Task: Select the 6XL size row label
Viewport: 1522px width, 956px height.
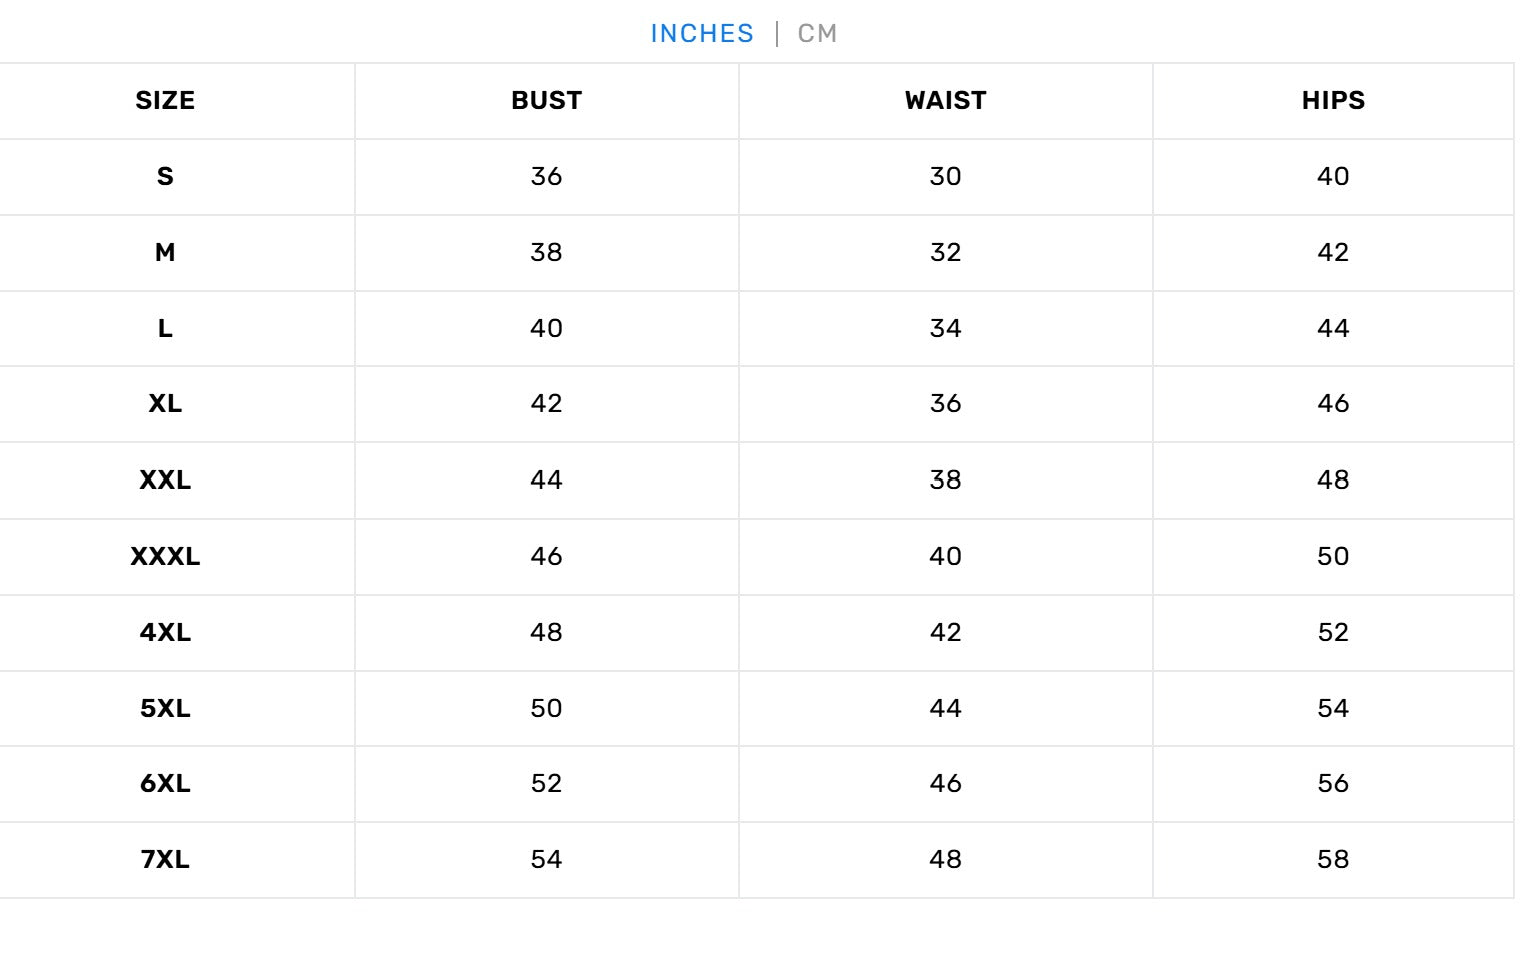Action: (x=165, y=784)
